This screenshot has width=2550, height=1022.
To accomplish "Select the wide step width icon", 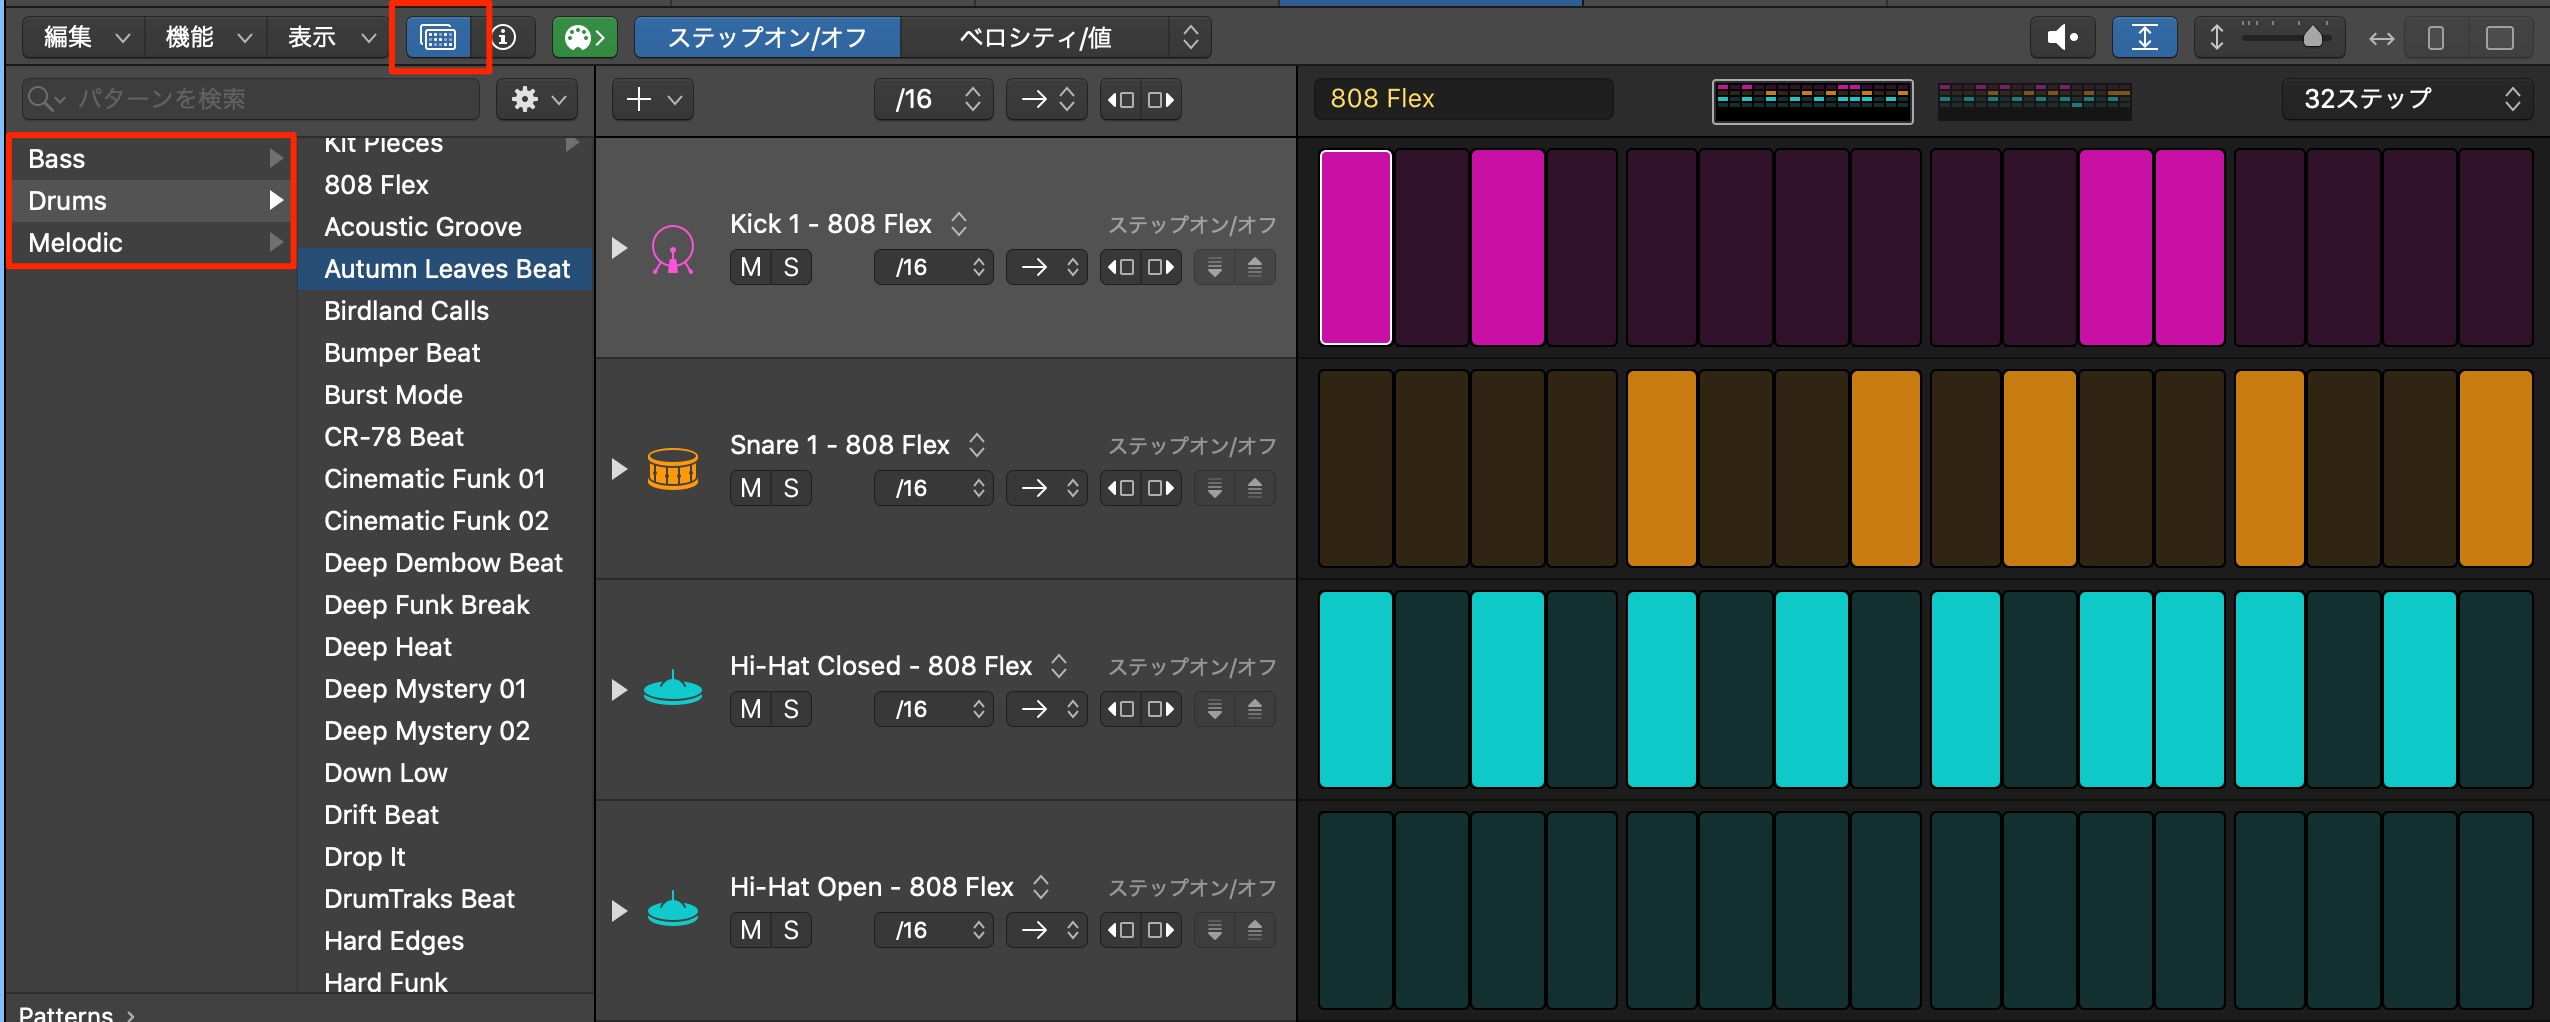I will click(2499, 38).
